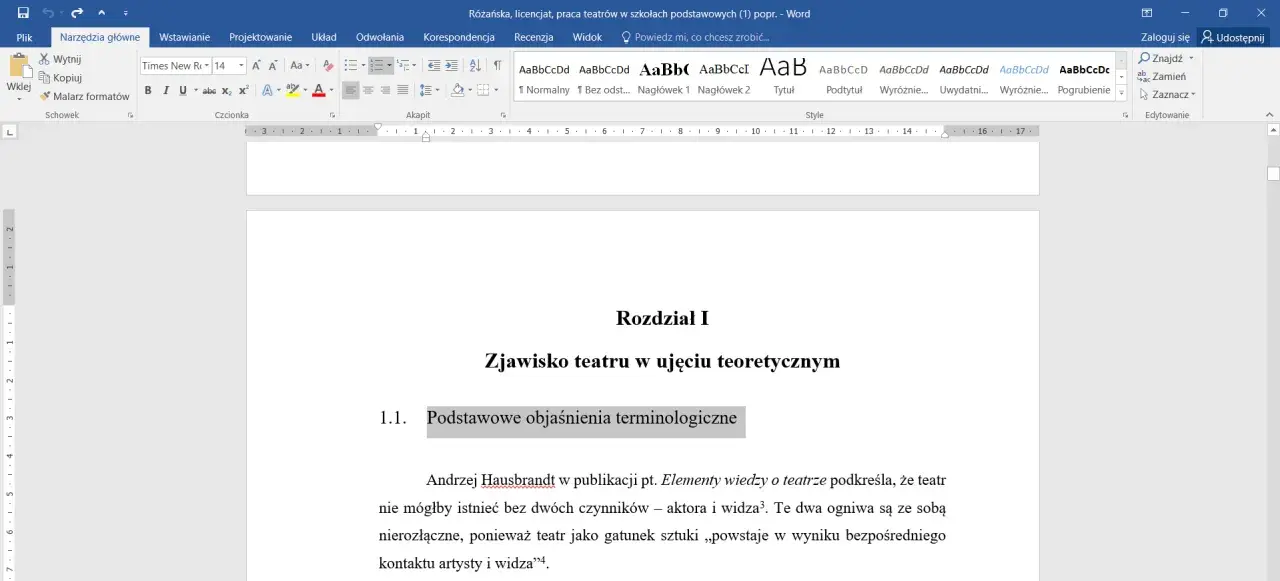This screenshot has height=581, width=1280.
Task: Replace text using Zamień
Action: click(x=1162, y=76)
